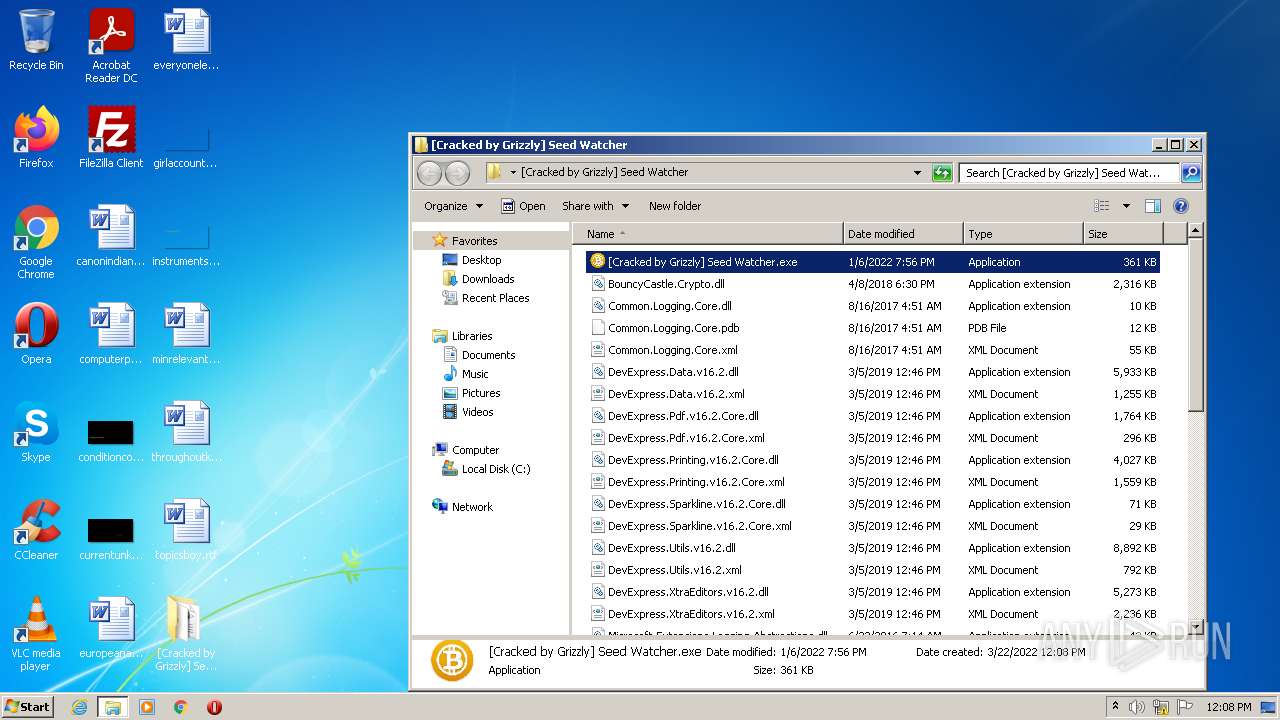
Task: Open VLC media player shortcut
Action: (36, 634)
